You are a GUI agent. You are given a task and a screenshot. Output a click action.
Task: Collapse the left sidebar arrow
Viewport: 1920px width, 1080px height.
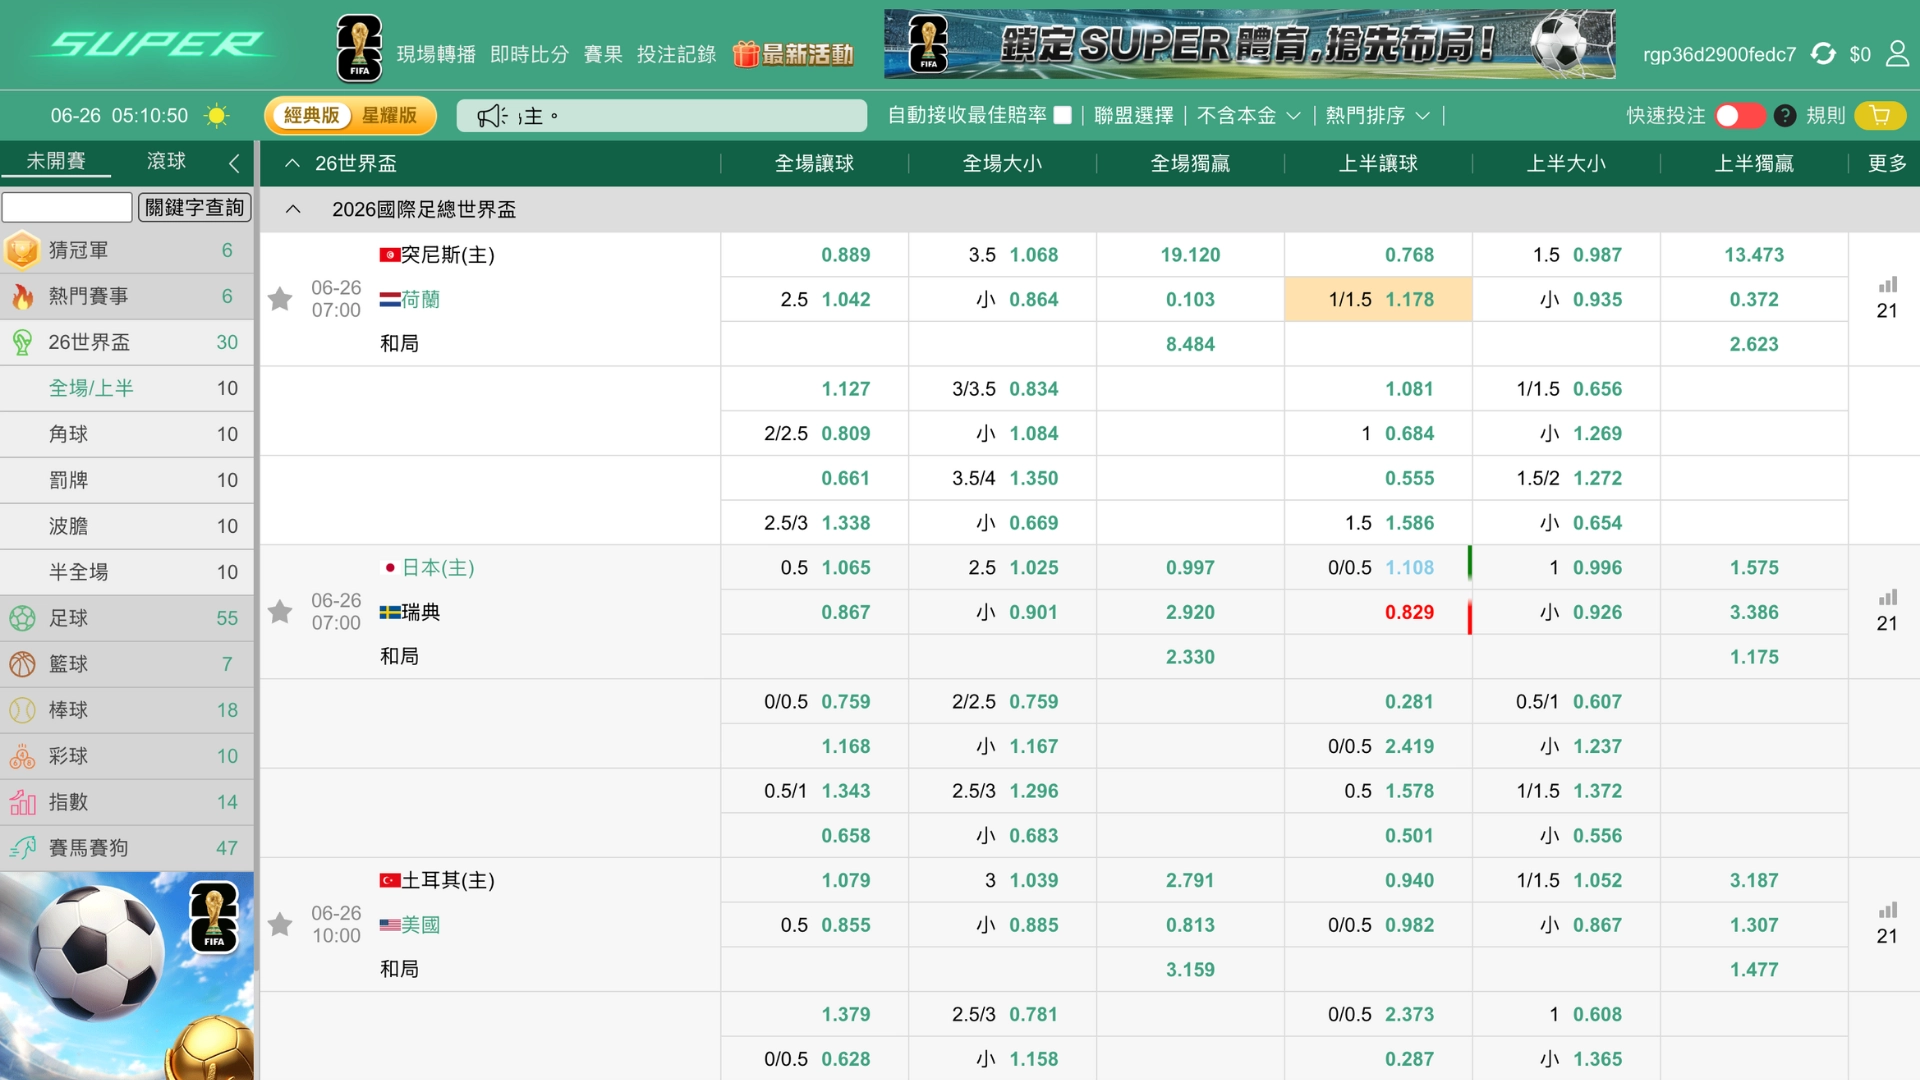coord(234,162)
